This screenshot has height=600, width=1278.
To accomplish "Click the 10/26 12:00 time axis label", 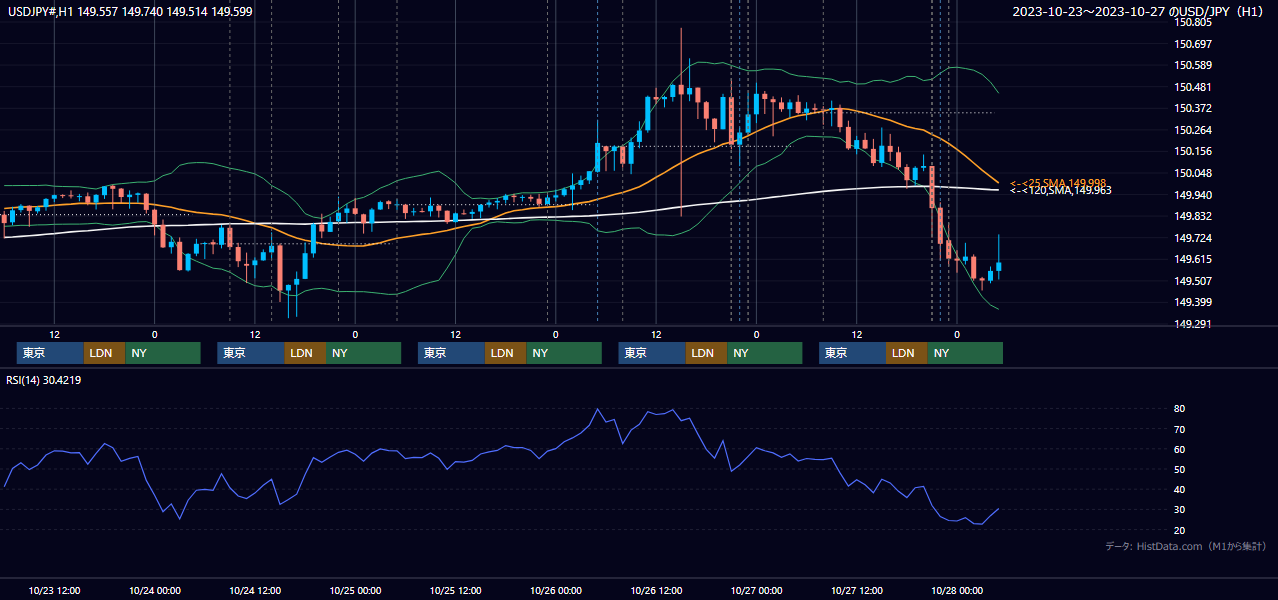I will (x=656, y=590).
